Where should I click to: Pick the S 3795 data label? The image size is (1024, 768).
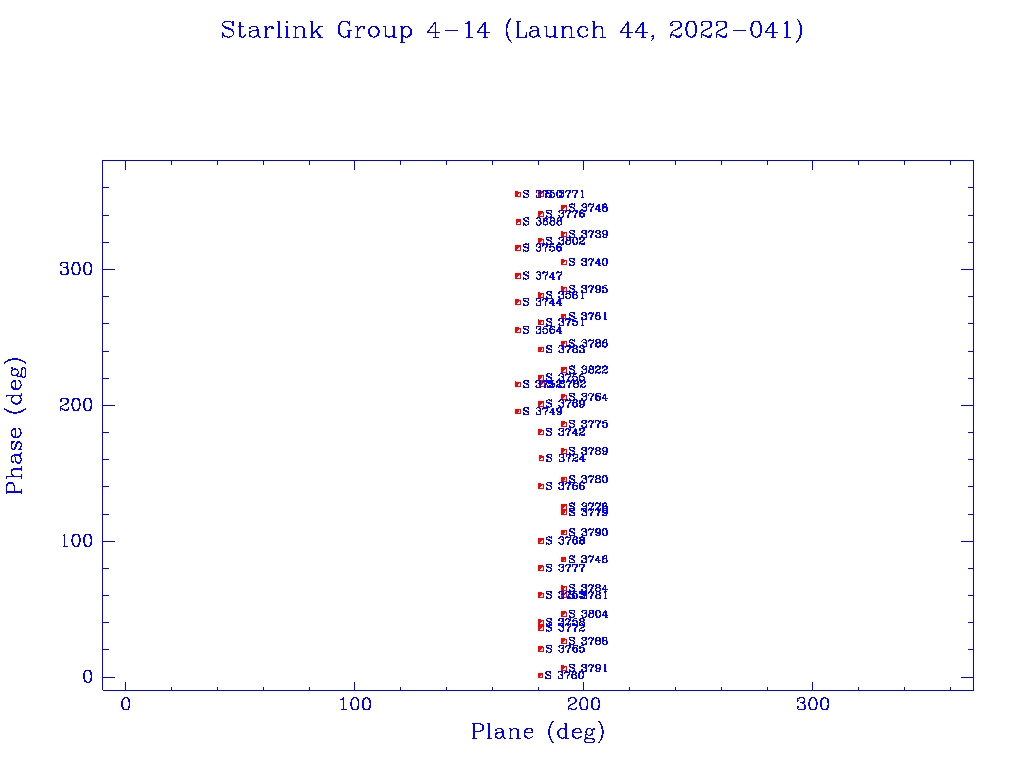[588, 289]
